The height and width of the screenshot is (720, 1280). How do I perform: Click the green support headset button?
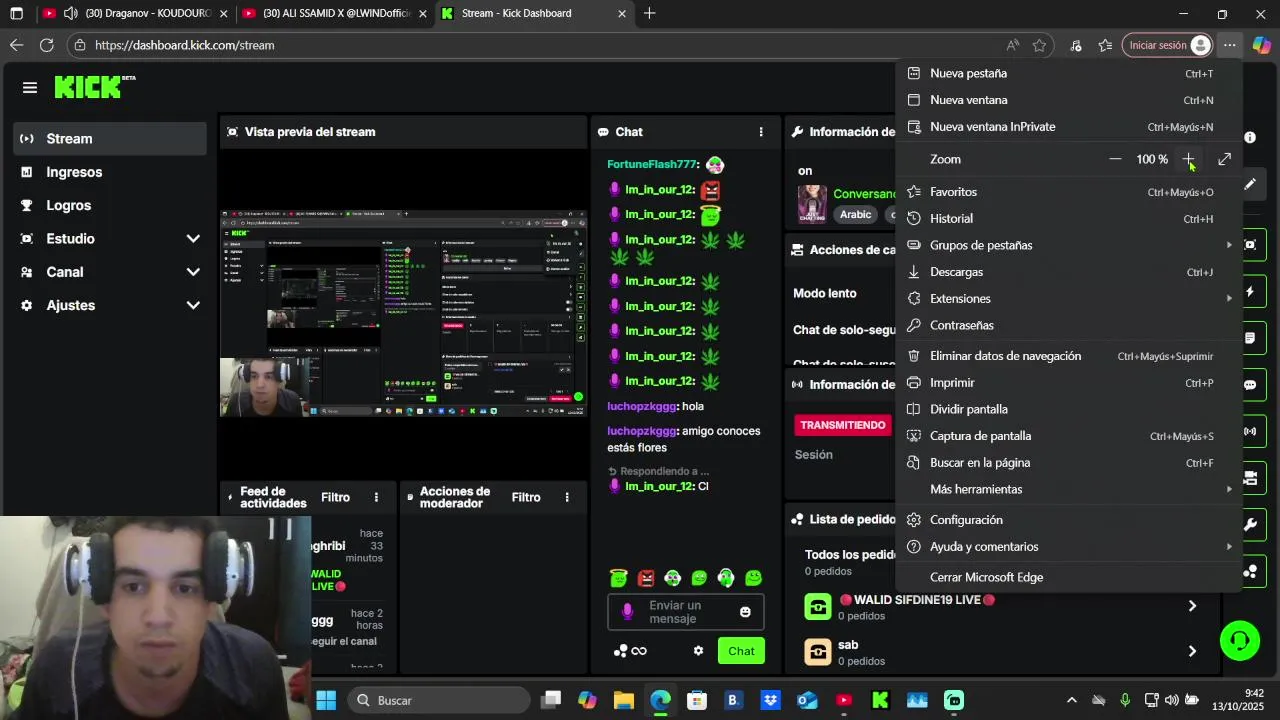pyautogui.click(x=1240, y=641)
